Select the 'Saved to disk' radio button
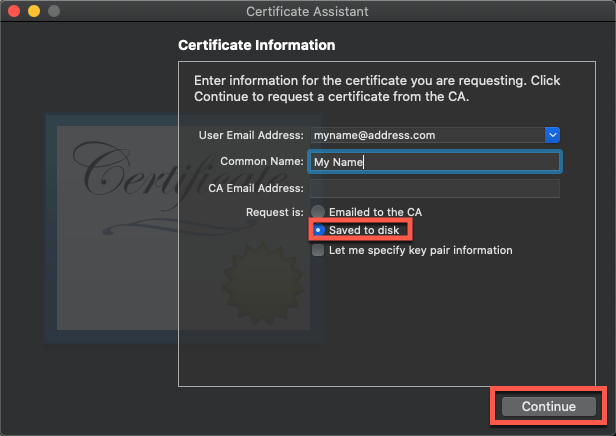 [x=318, y=230]
